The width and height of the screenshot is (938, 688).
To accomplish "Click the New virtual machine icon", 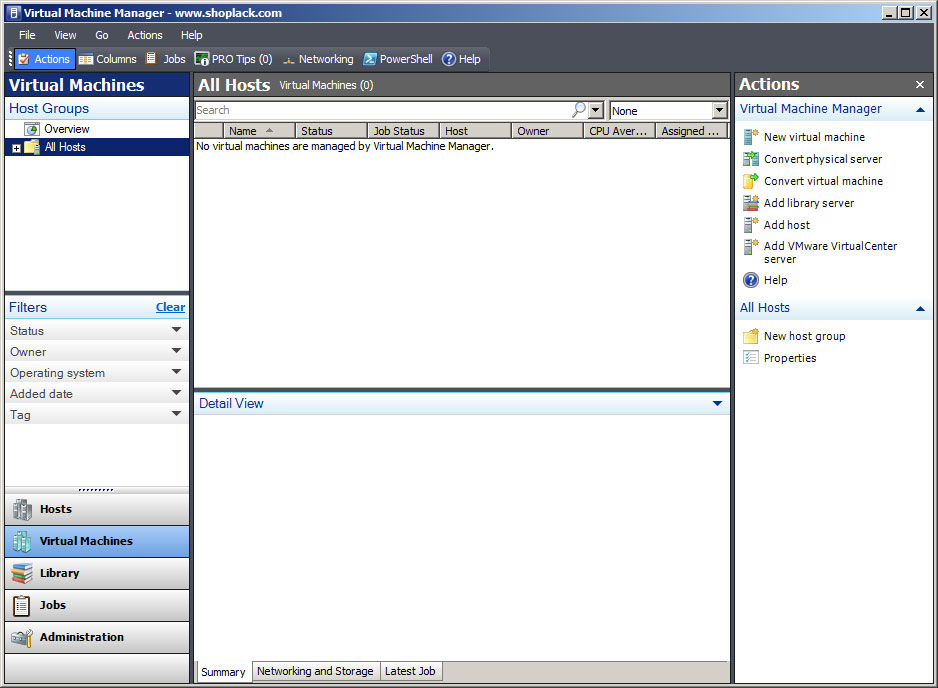I will point(751,137).
